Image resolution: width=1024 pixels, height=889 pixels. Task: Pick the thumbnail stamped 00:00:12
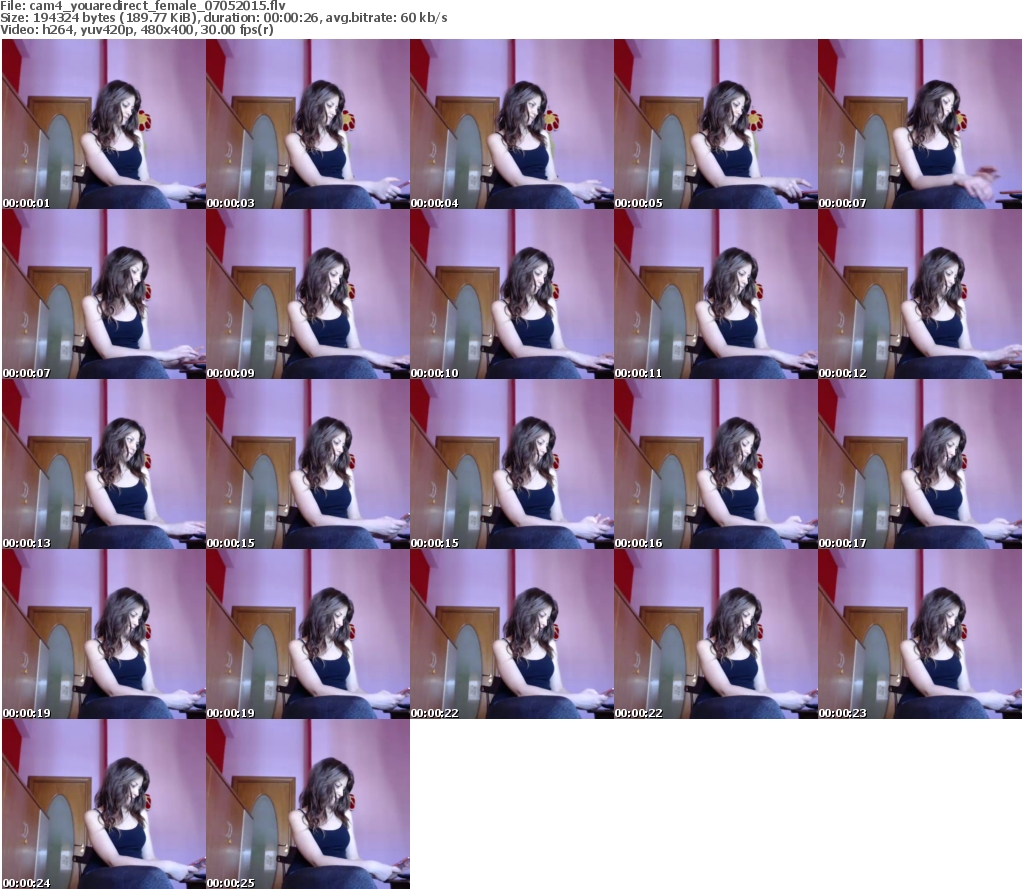[920, 294]
